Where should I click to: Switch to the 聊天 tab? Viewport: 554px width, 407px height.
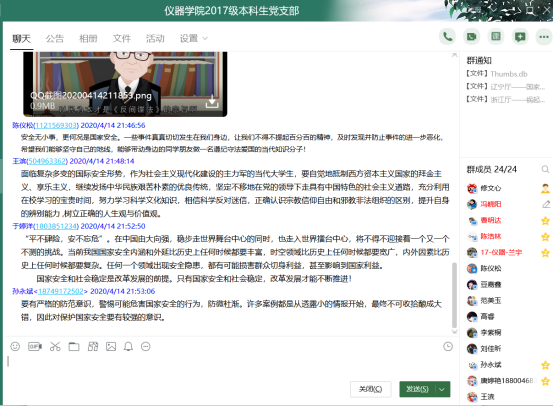click(x=22, y=39)
